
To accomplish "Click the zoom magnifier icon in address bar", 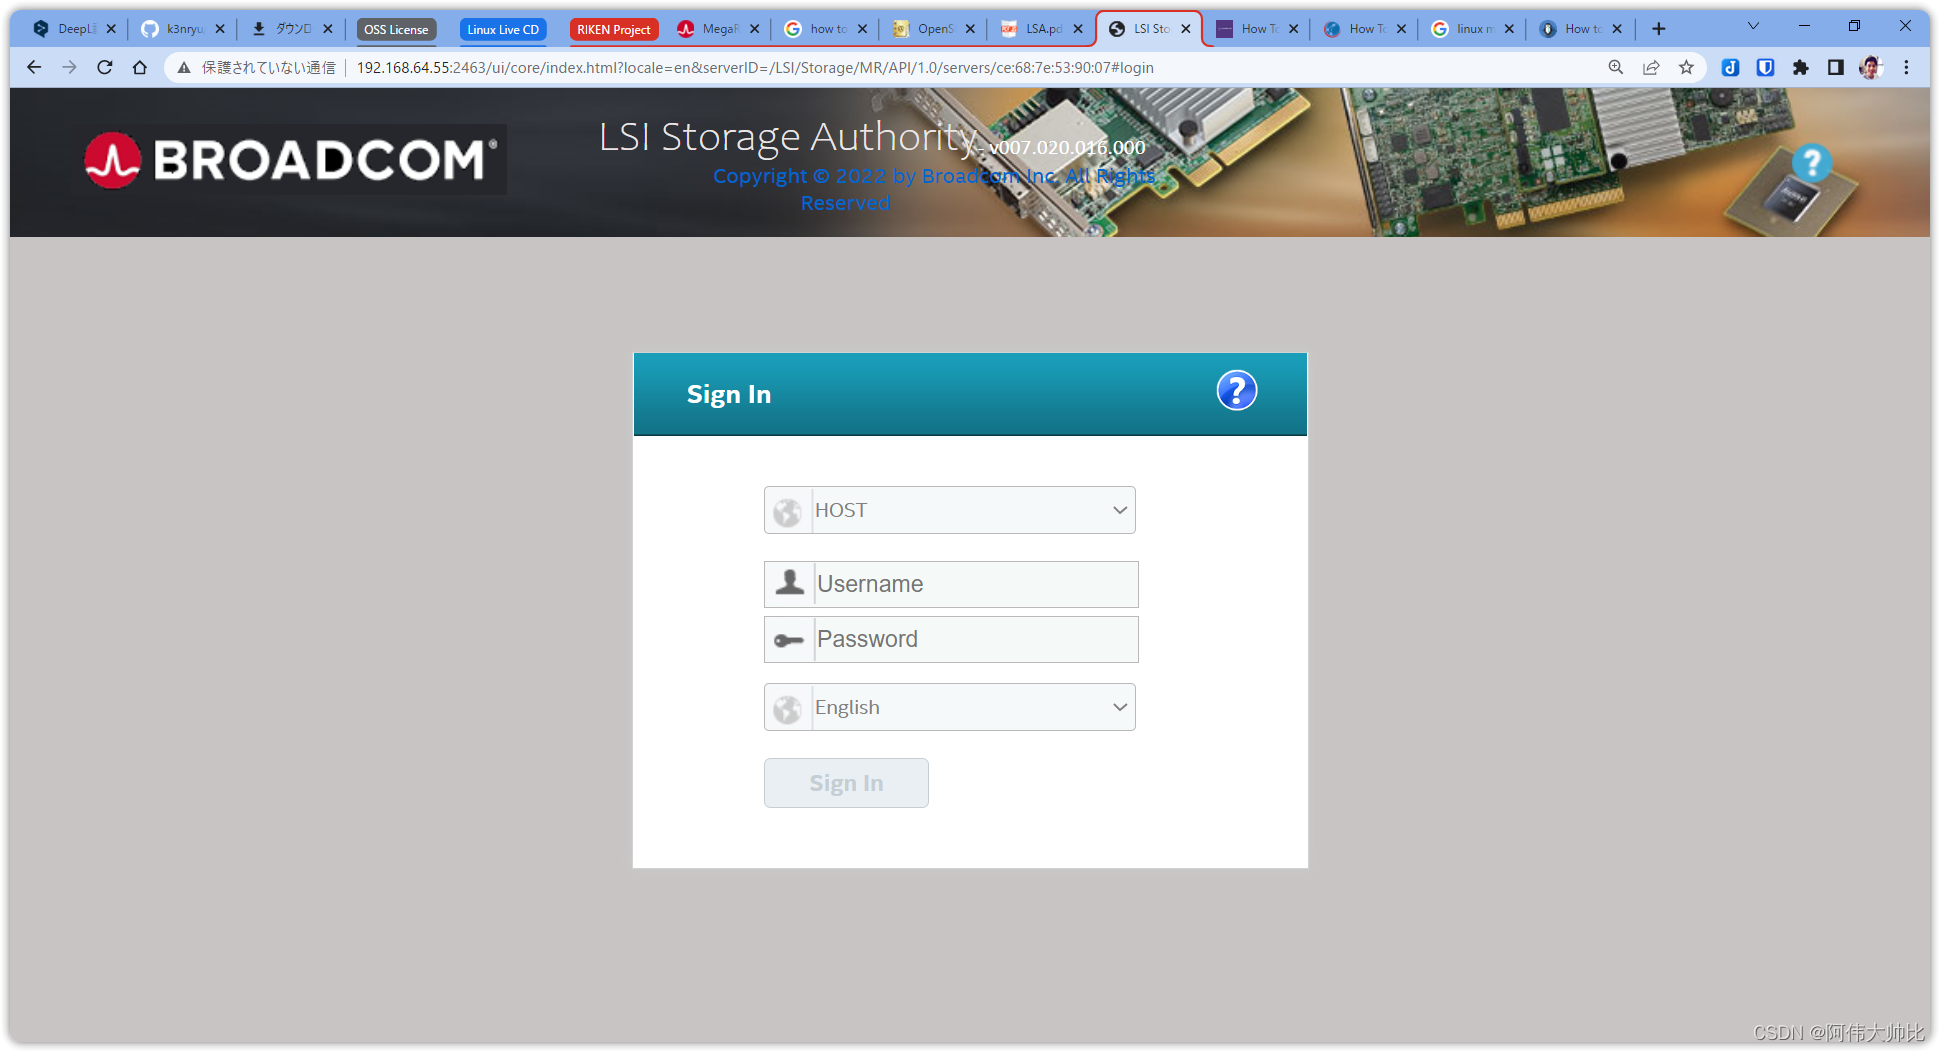I will tap(1616, 67).
